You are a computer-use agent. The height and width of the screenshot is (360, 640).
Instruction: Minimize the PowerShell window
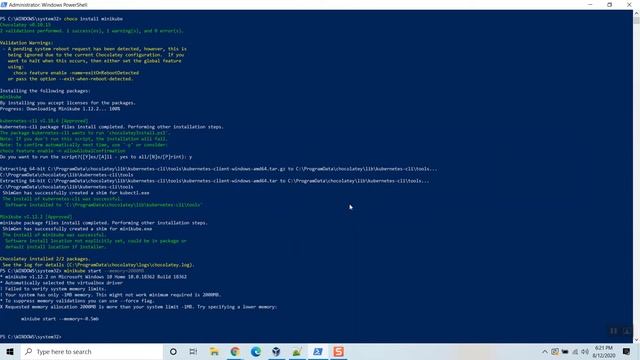[590, 5]
